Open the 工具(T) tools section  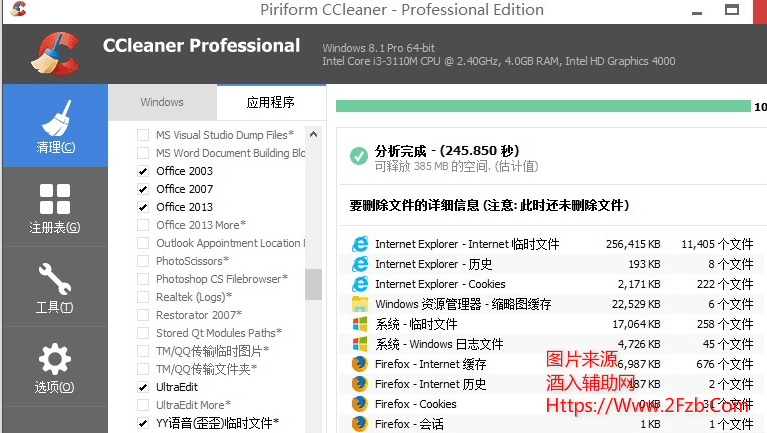(x=55, y=287)
